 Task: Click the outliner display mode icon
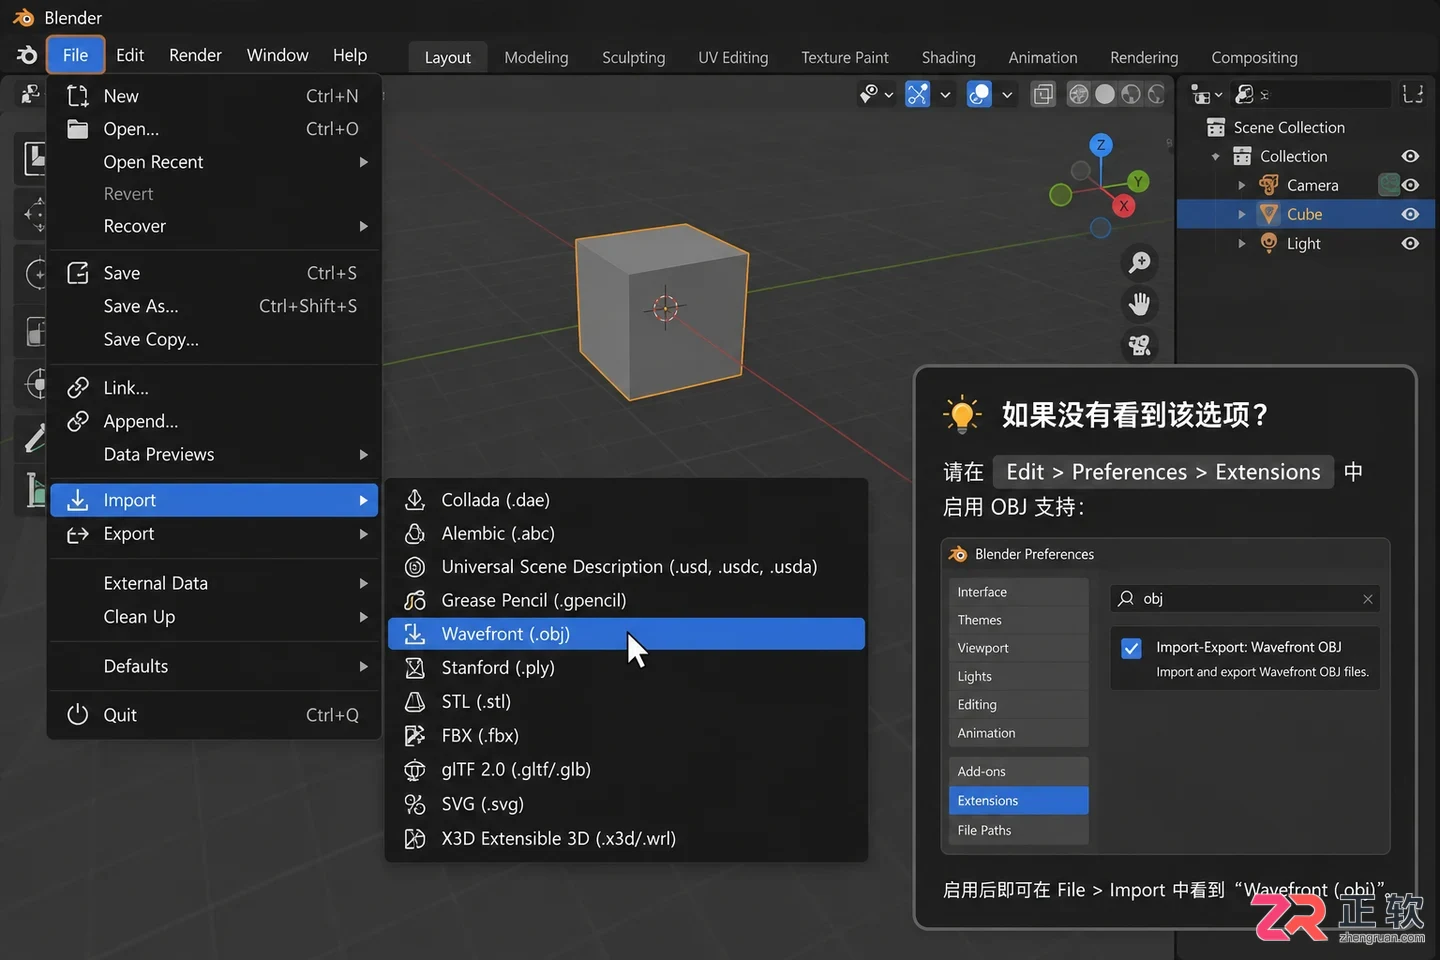[x=1206, y=95]
